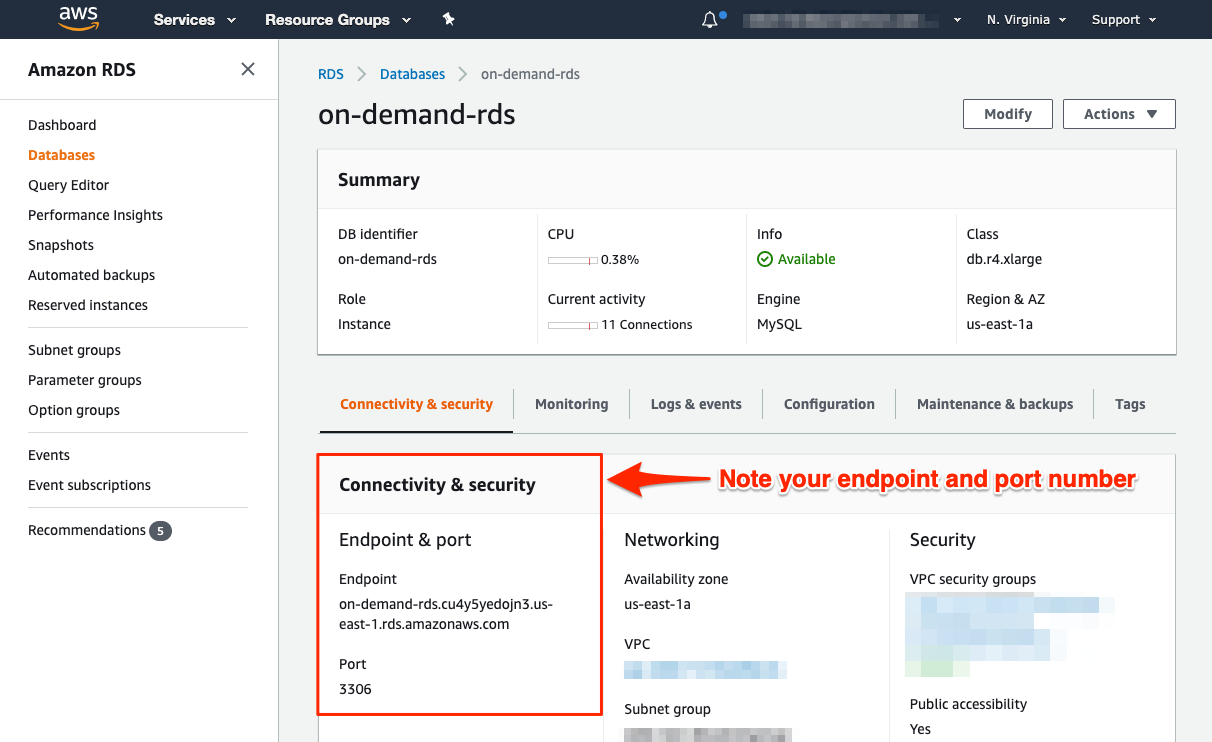Click the pin shortcut icon in navbar
1212x742 pixels.
[x=449, y=19]
